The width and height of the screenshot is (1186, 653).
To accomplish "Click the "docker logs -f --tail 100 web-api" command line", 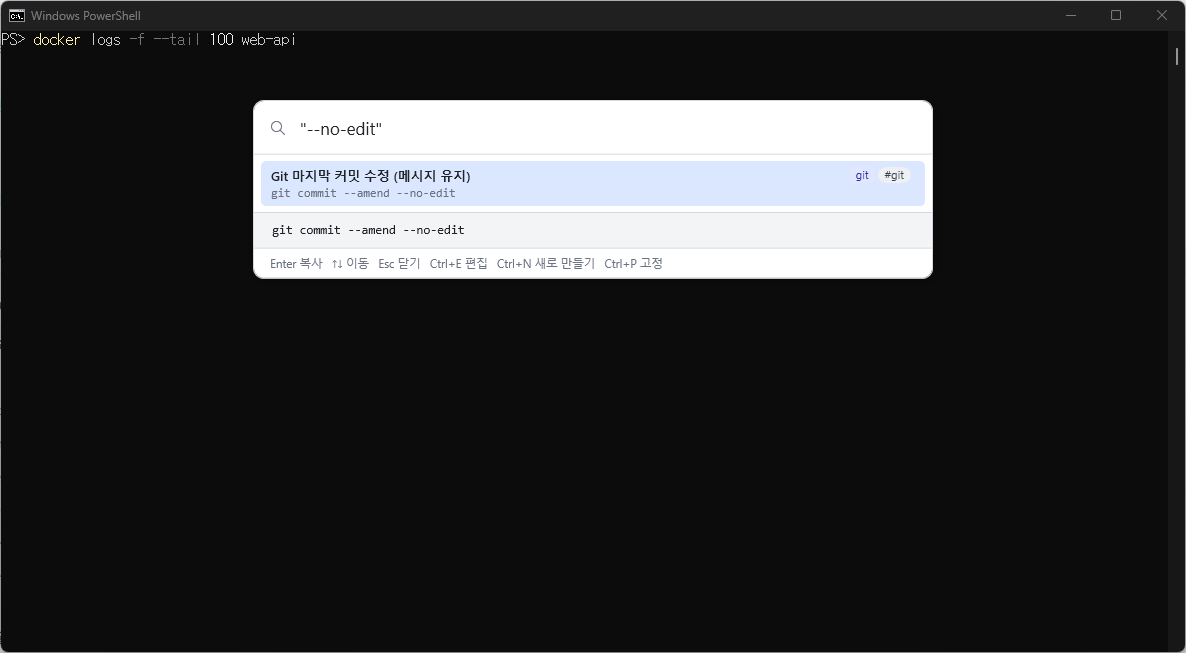I will pyautogui.click(x=164, y=39).
